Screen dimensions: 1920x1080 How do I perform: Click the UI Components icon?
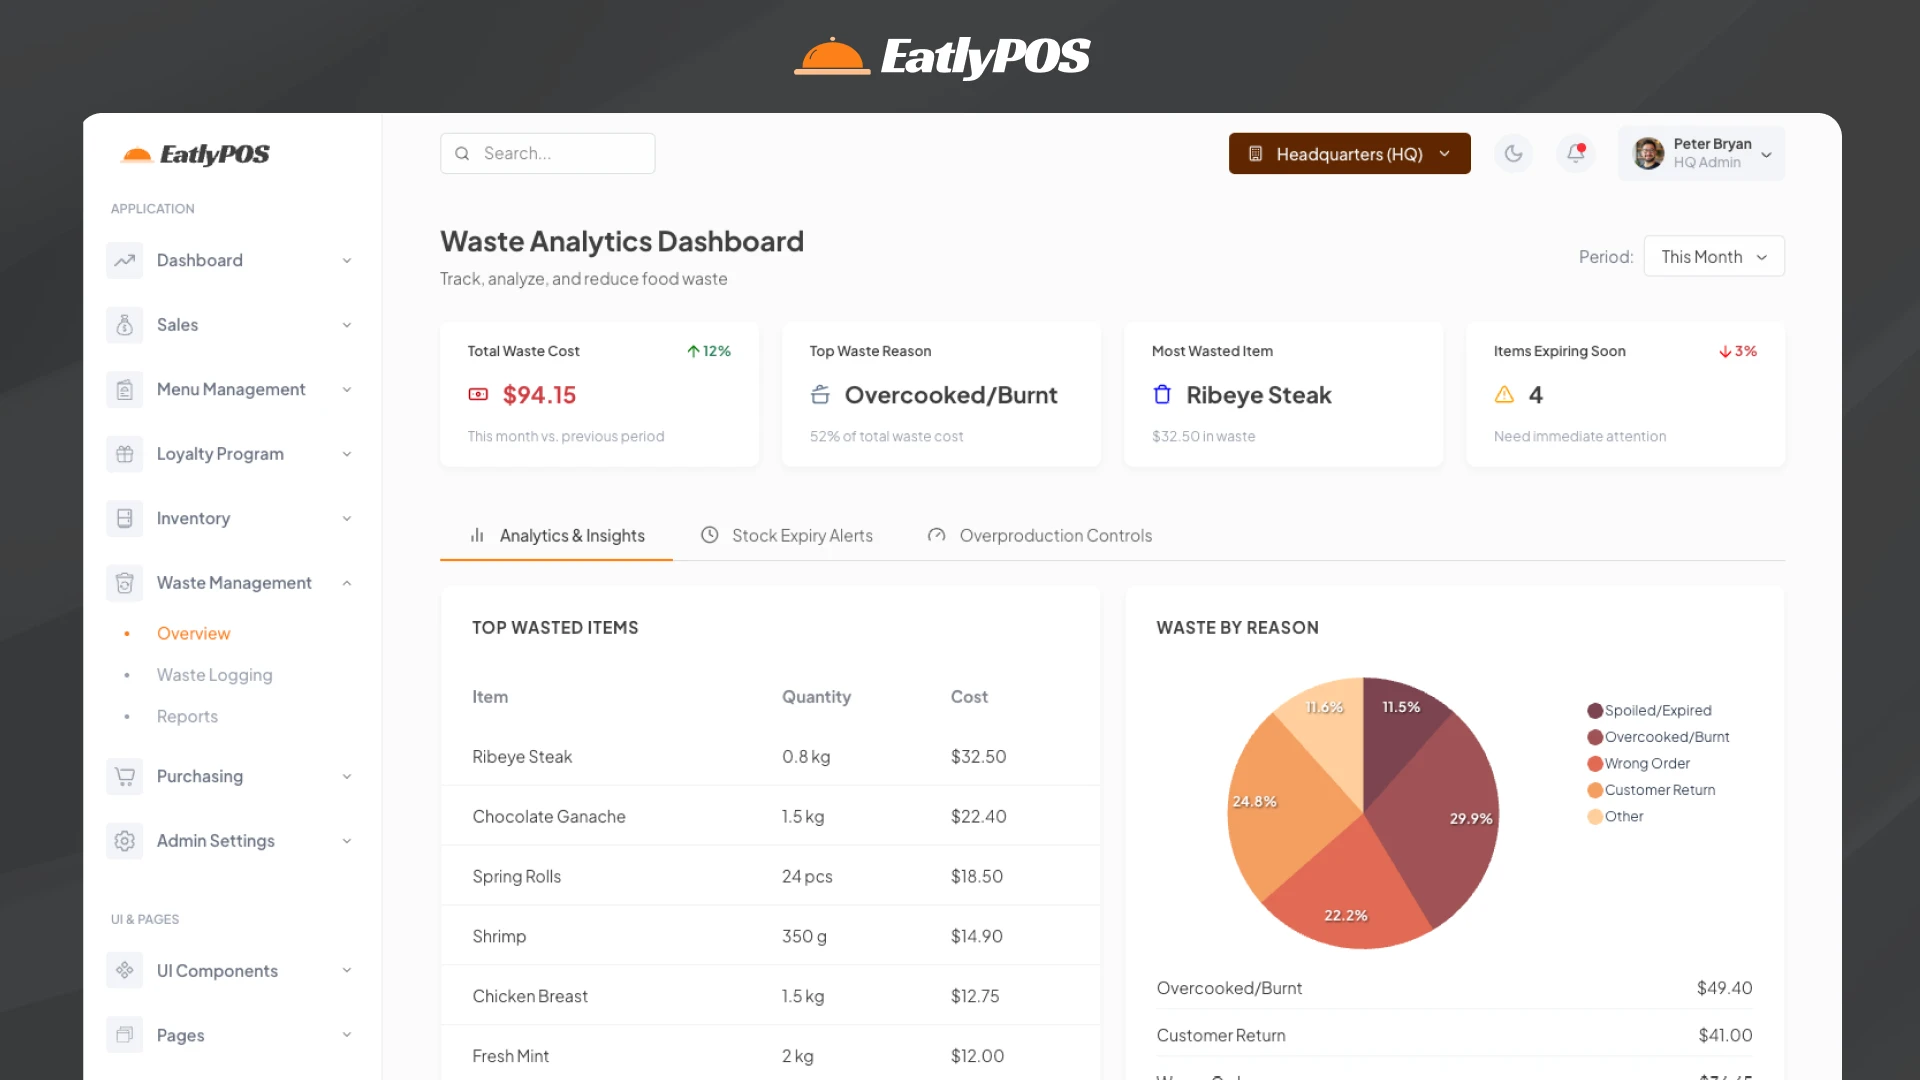124,970
